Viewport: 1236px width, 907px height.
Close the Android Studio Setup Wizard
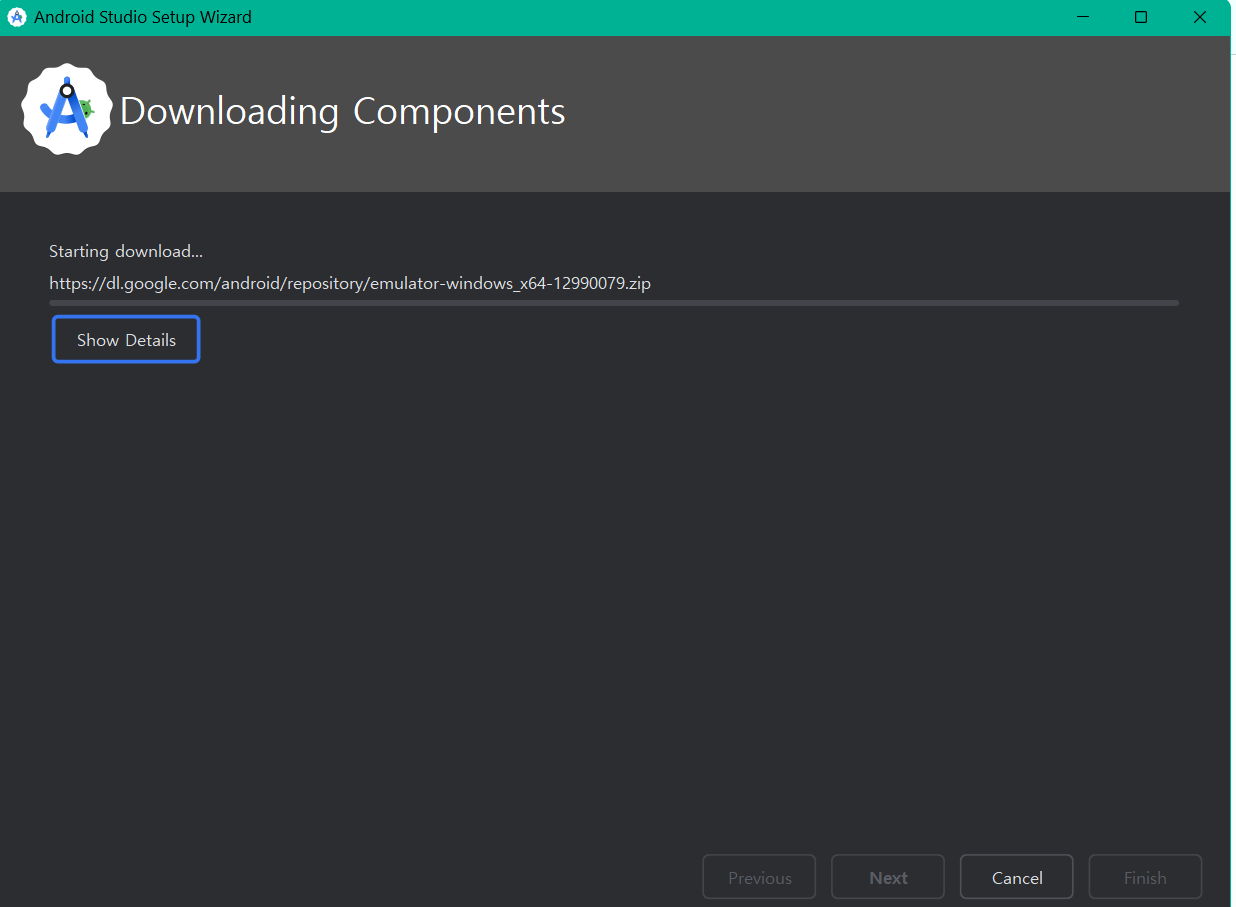[x=1200, y=17]
